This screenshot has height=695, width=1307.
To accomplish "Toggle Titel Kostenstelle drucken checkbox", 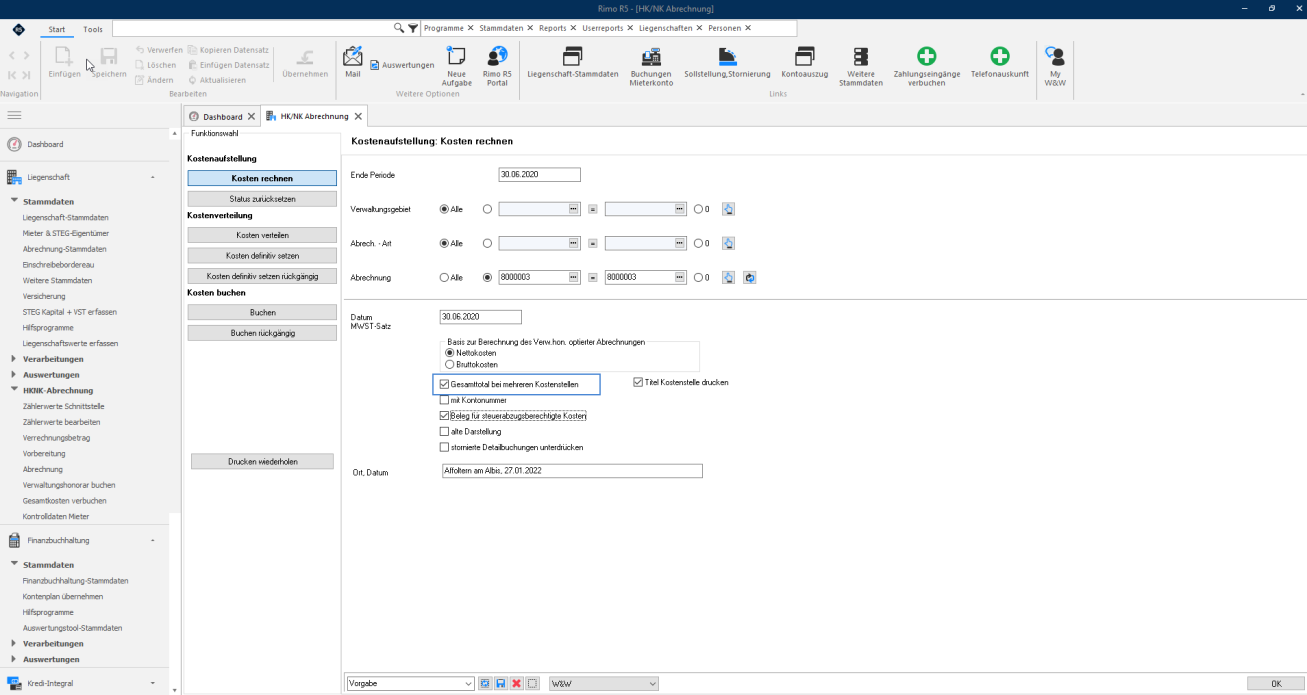I will pos(638,382).
